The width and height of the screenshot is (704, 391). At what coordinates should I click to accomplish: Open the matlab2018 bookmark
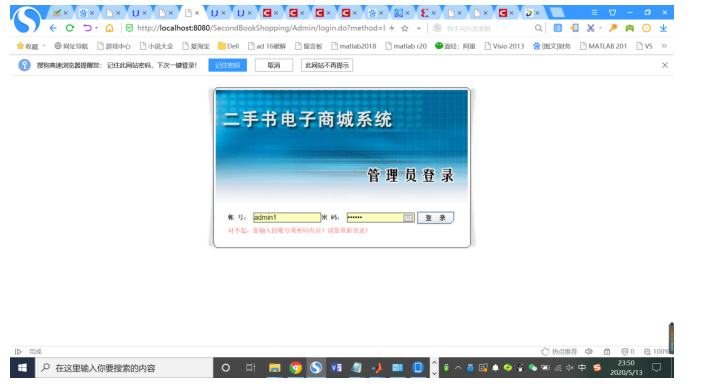click(354, 46)
